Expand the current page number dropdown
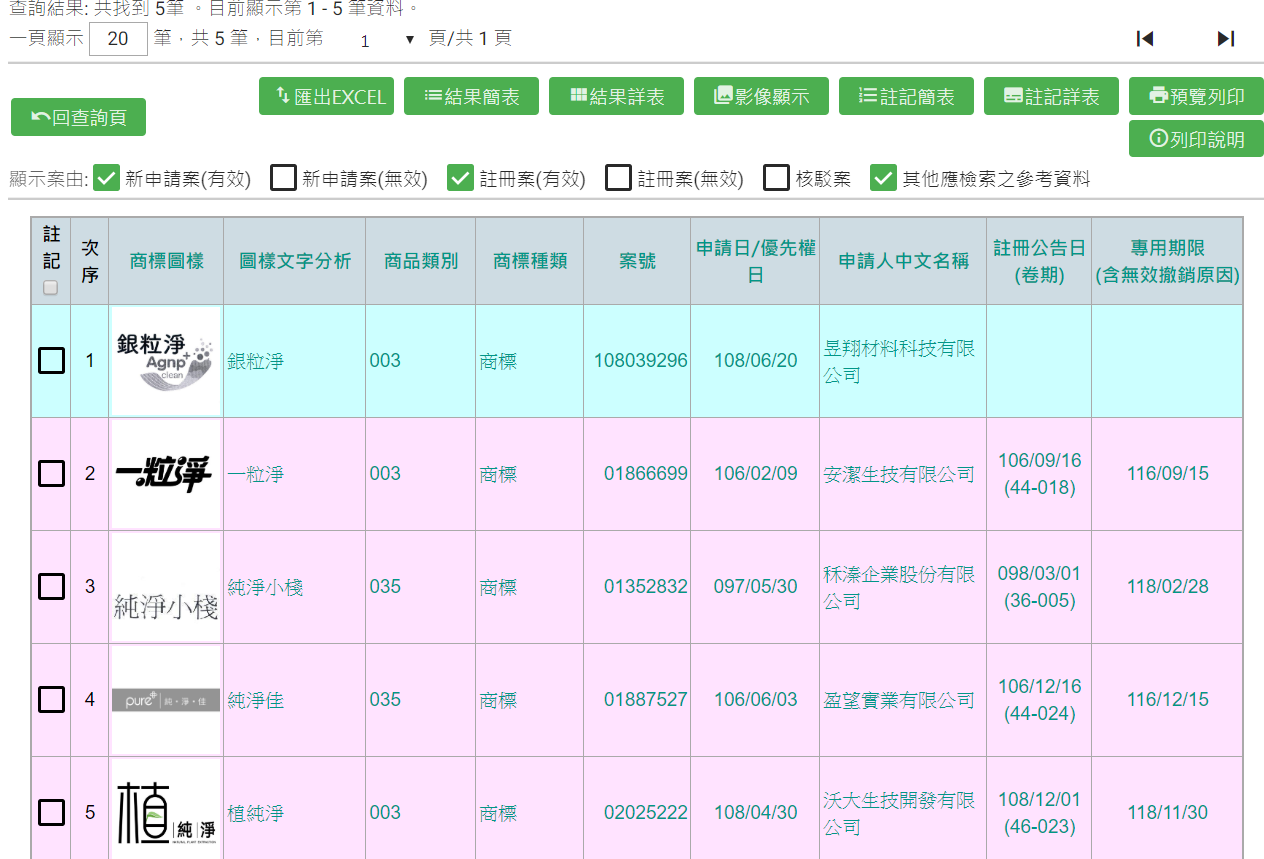Viewport: 1264px width, 859px height. pos(385,40)
